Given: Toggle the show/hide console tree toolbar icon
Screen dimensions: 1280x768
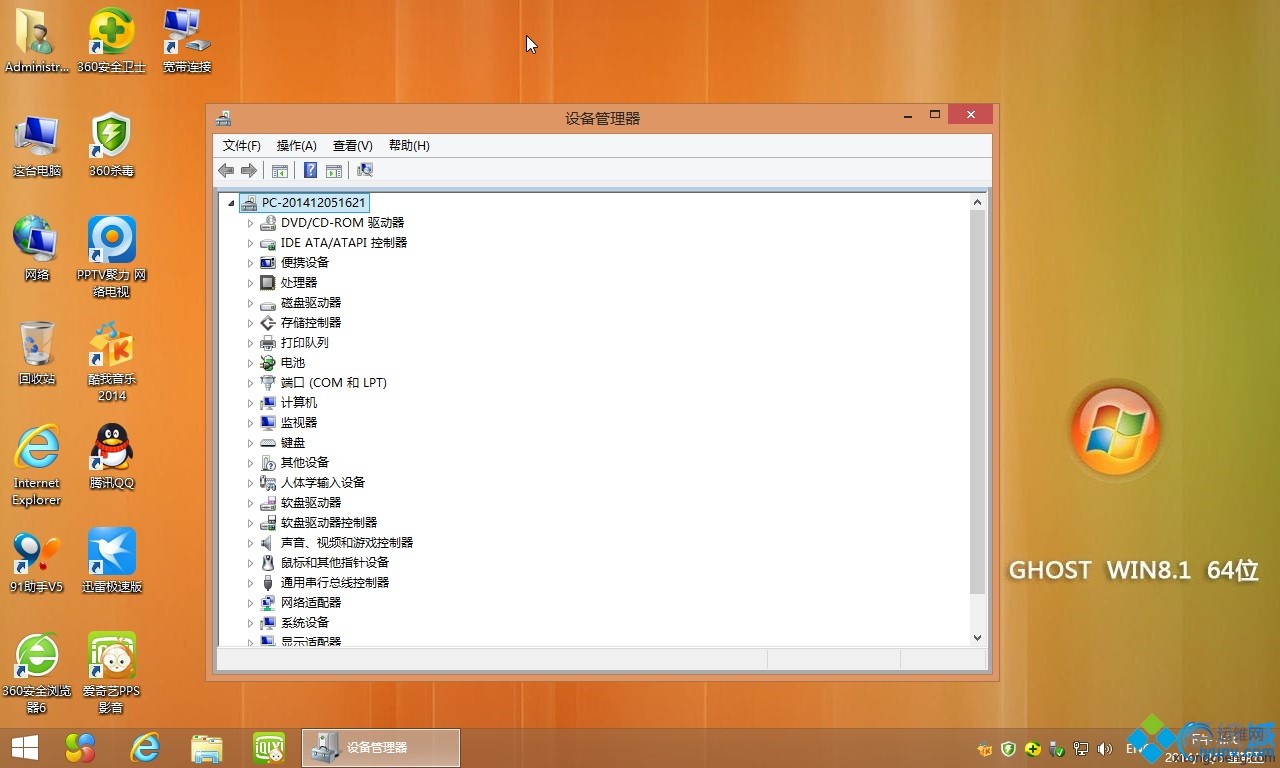Looking at the screenshot, I should coord(280,171).
